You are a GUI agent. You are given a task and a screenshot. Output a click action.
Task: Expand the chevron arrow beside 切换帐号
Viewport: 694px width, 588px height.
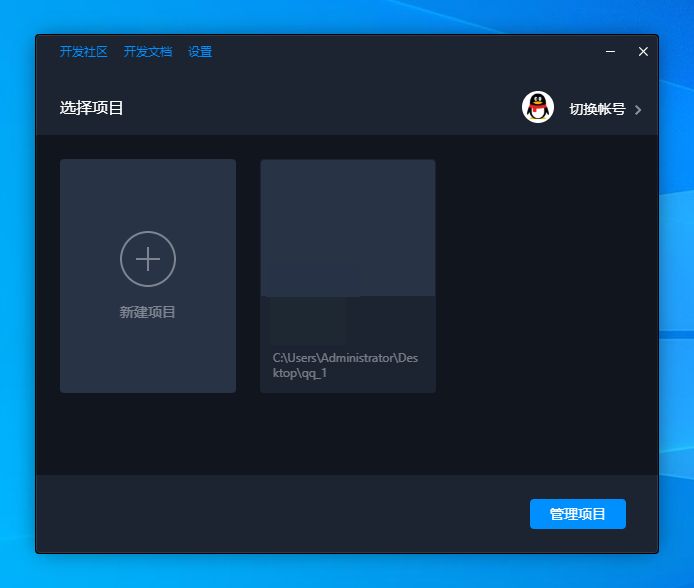point(638,110)
